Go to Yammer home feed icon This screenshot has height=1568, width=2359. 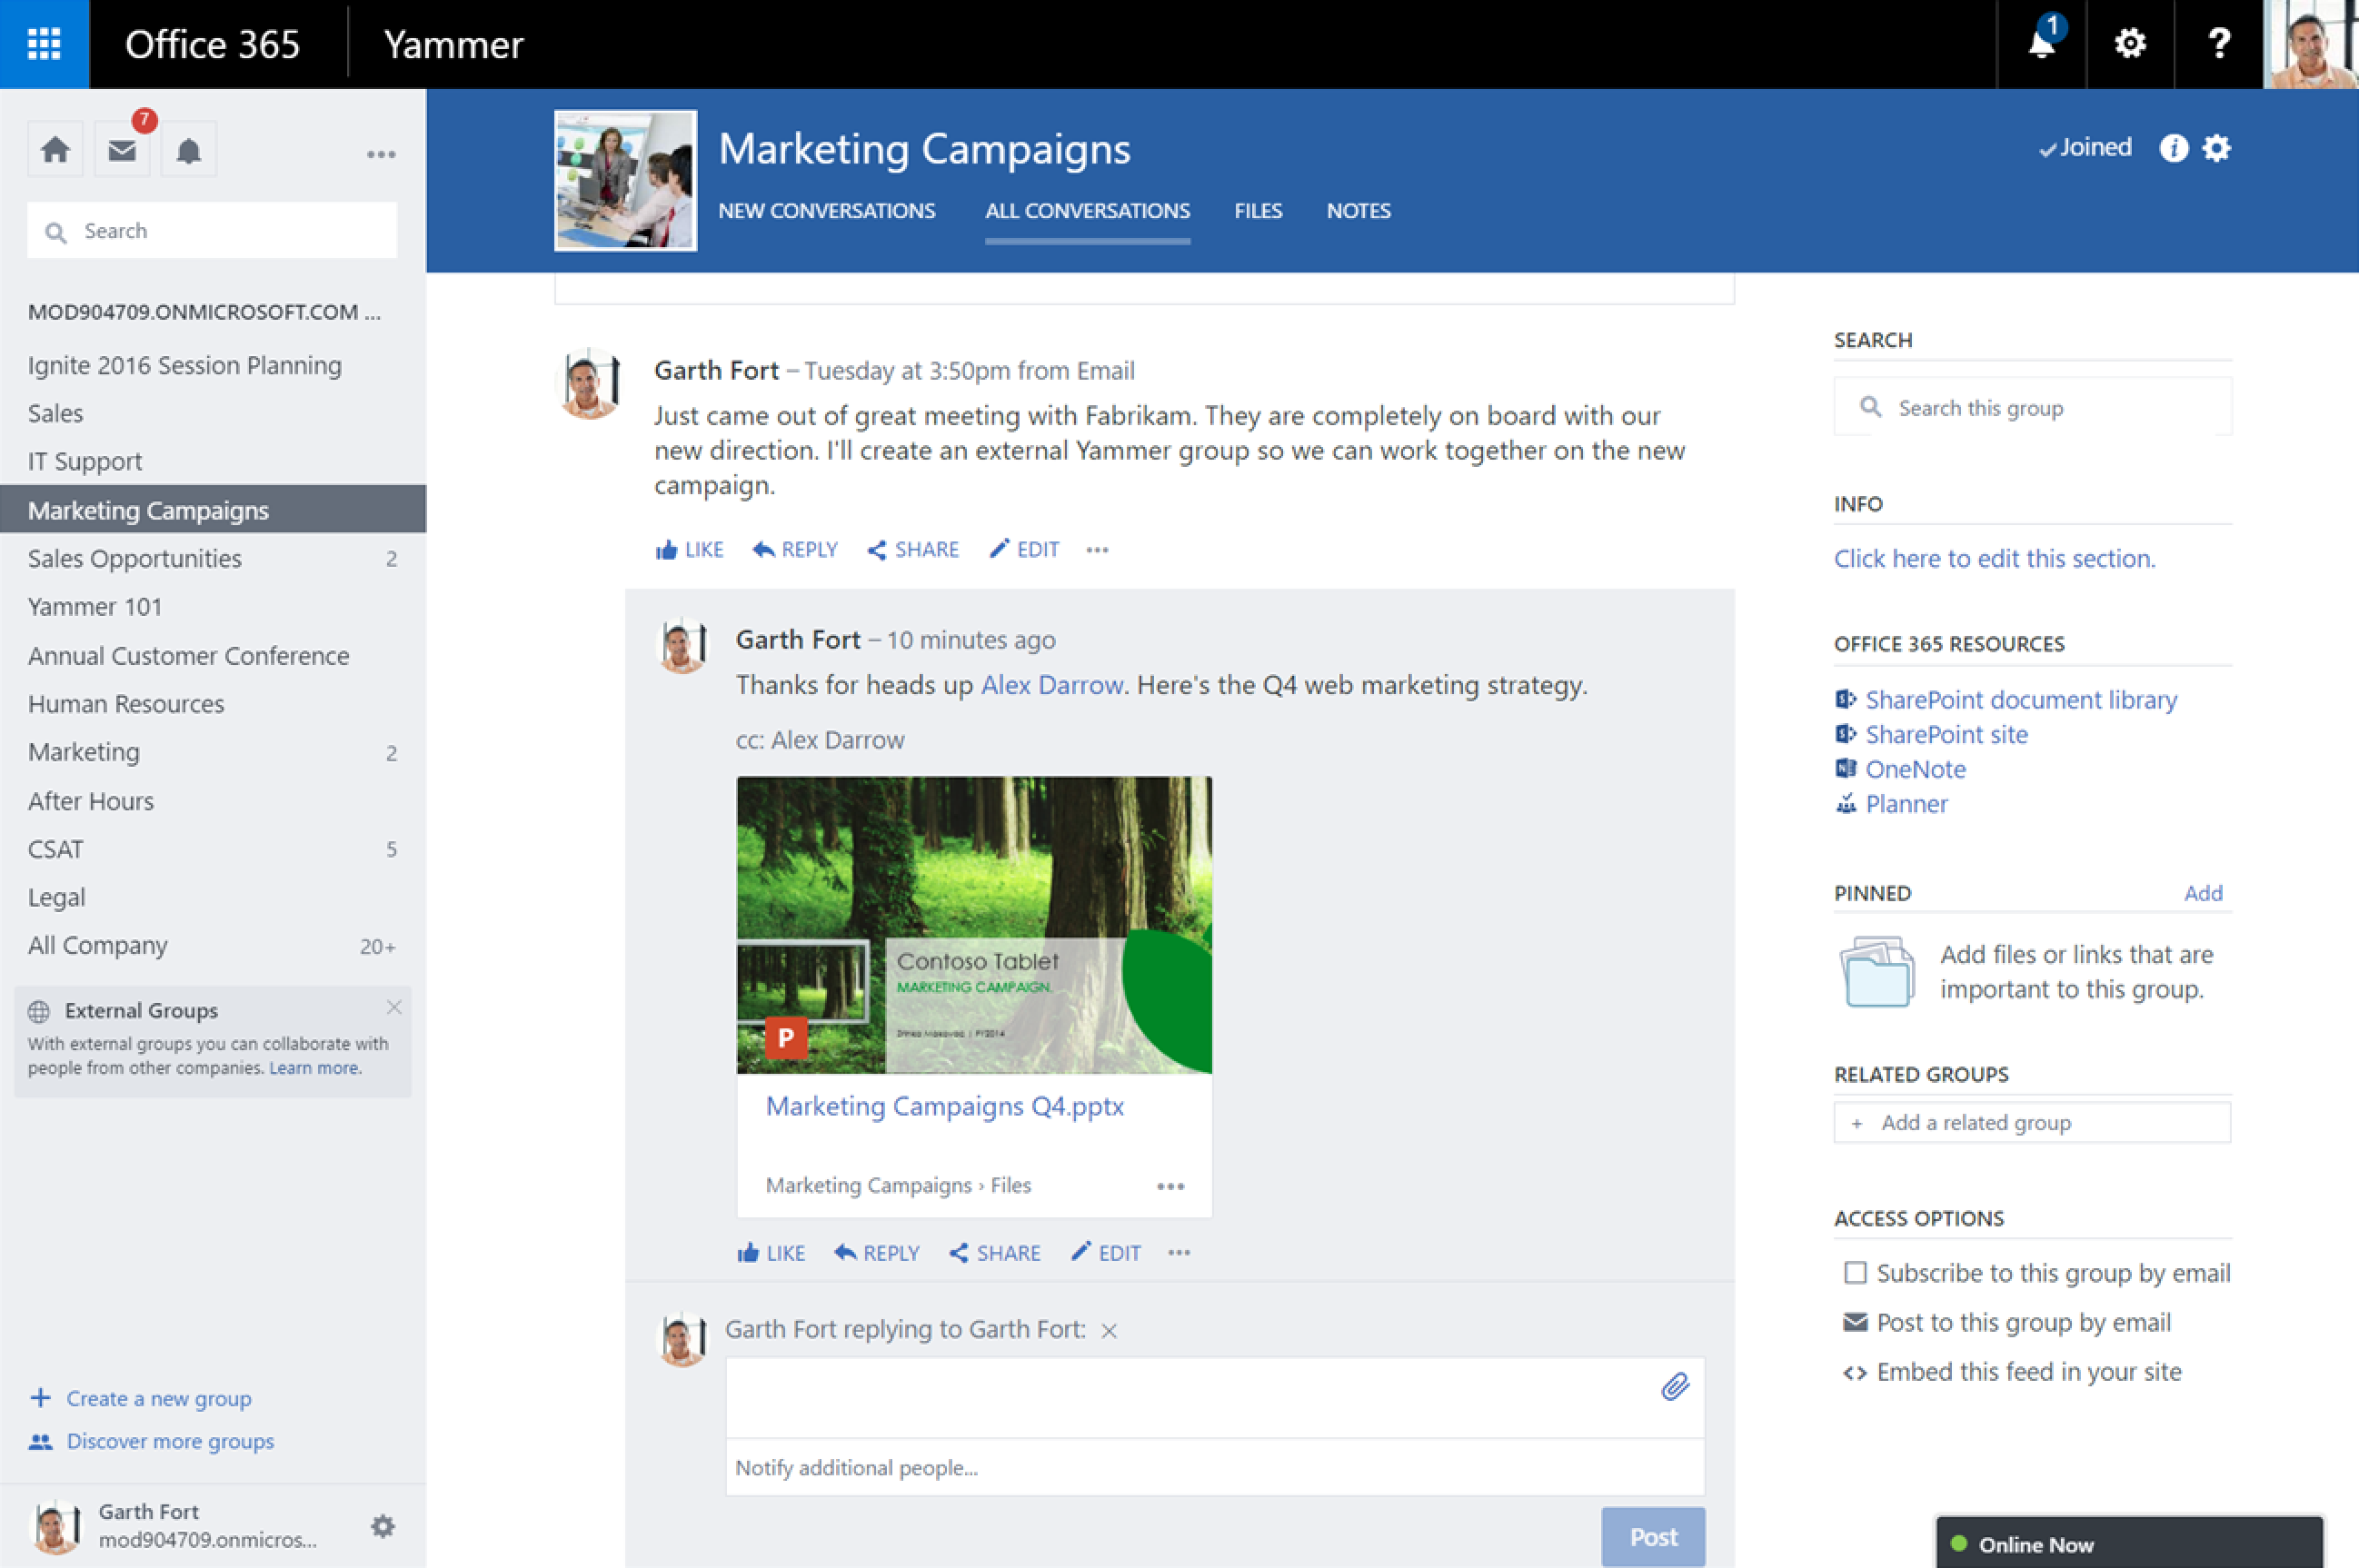point(55,151)
